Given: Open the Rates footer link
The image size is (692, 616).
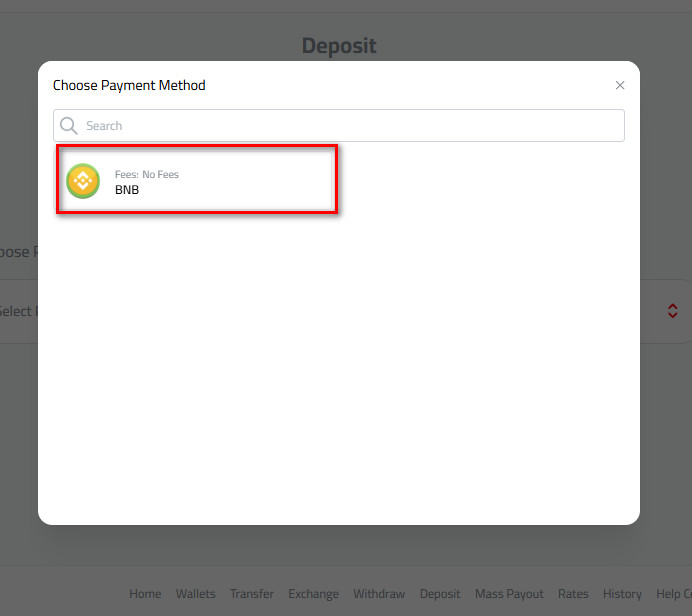Looking at the screenshot, I should coord(573,594).
